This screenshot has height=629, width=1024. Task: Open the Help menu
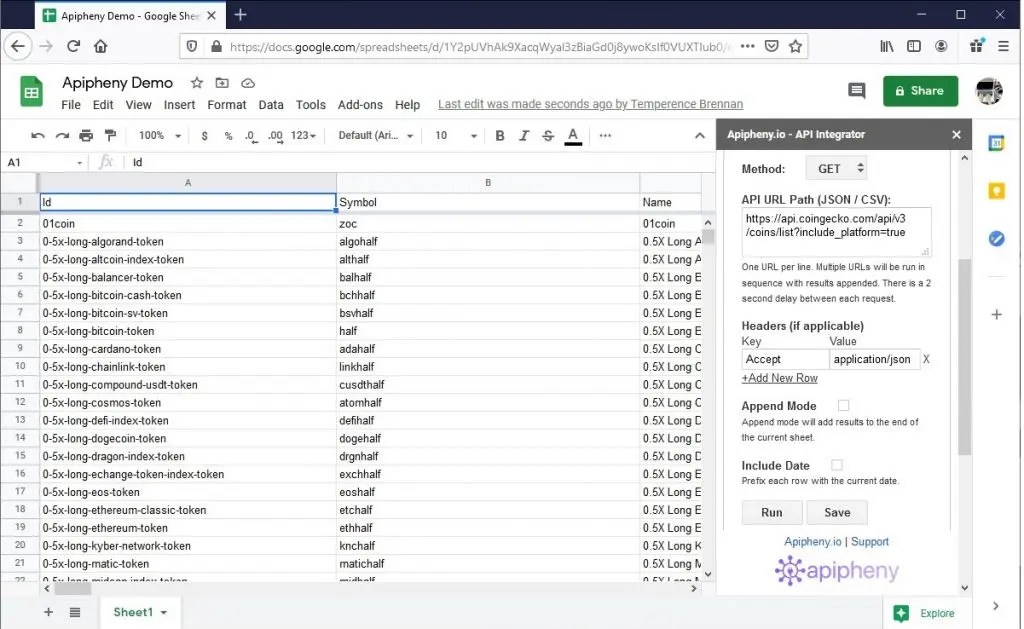[407, 105]
